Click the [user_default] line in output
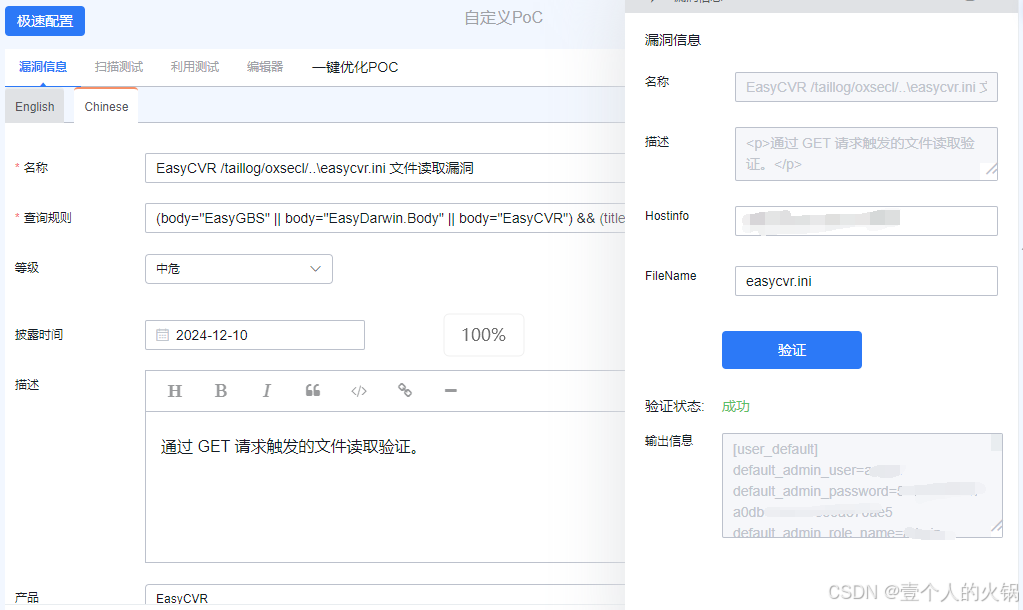The width and height of the screenshot is (1023, 610). tap(775, 449)
